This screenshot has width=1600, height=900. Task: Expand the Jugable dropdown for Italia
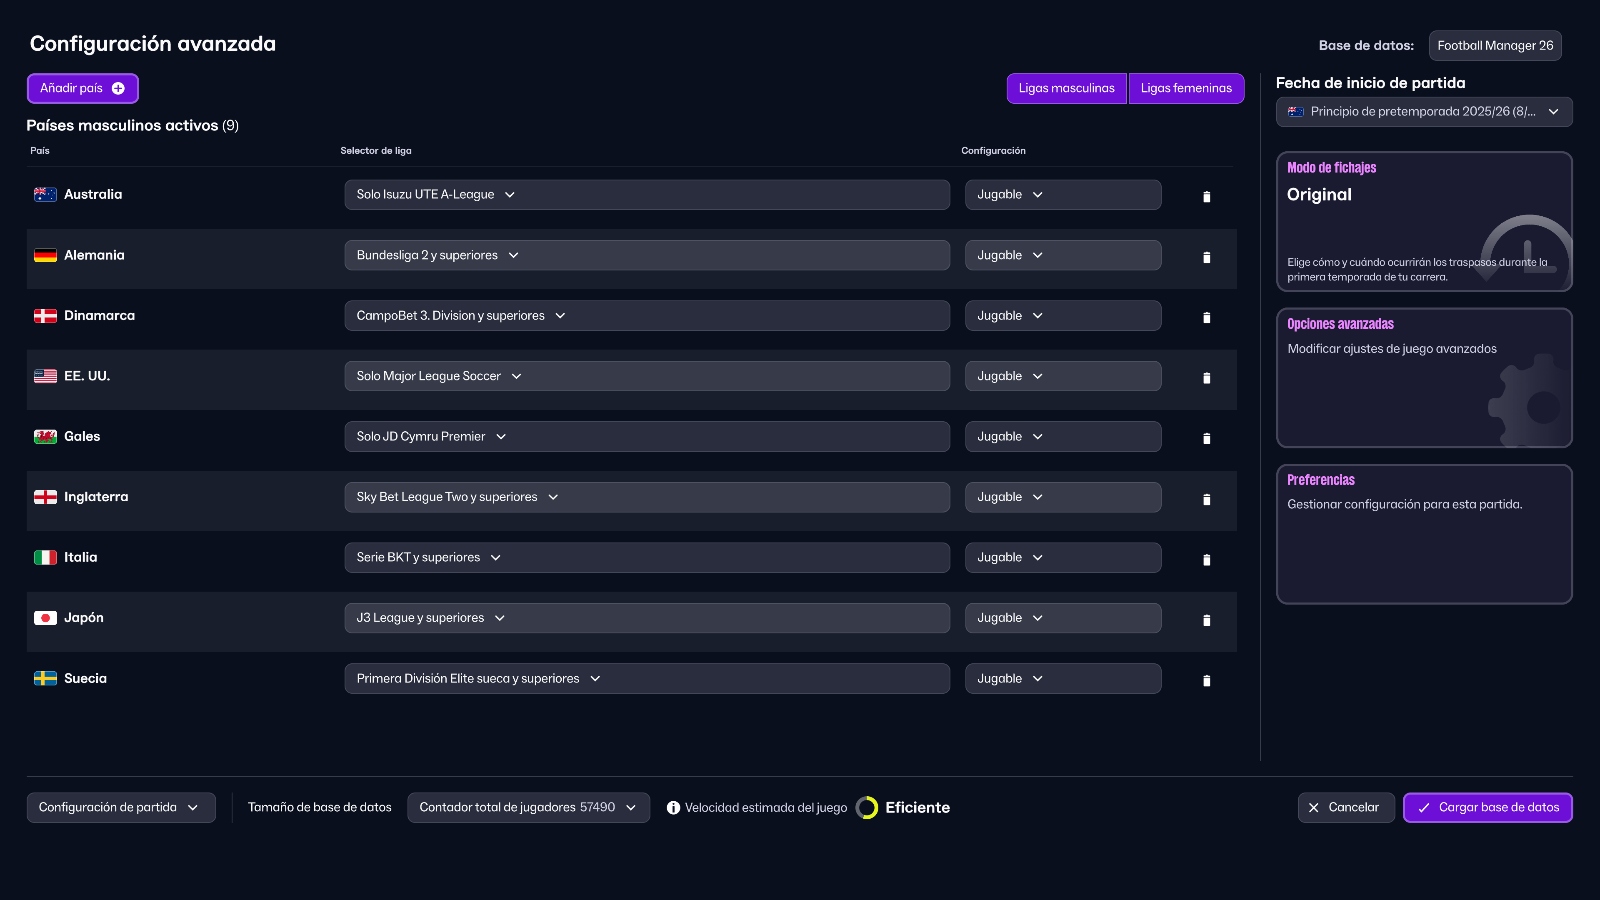pos(1062,557)
